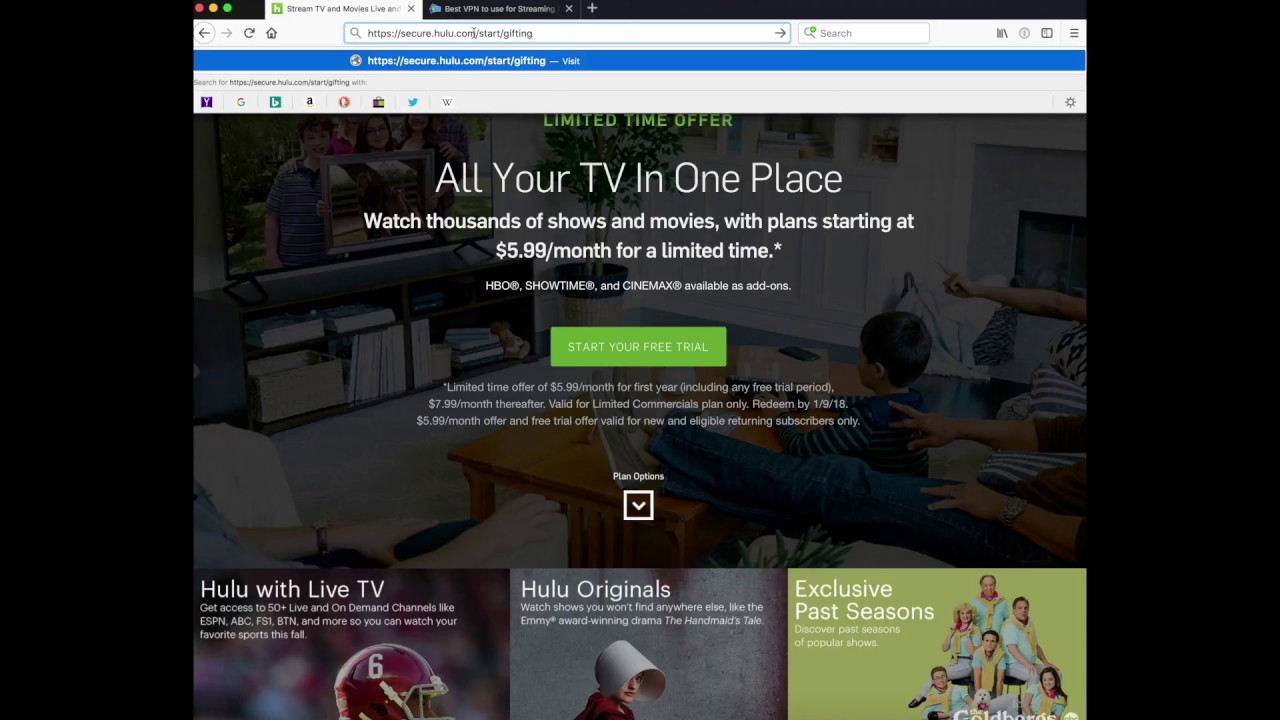The height and width of the screenshot is (720, 1280).
Task: Open the Exclusive Past Seasons card
Action: coord(937,644)
